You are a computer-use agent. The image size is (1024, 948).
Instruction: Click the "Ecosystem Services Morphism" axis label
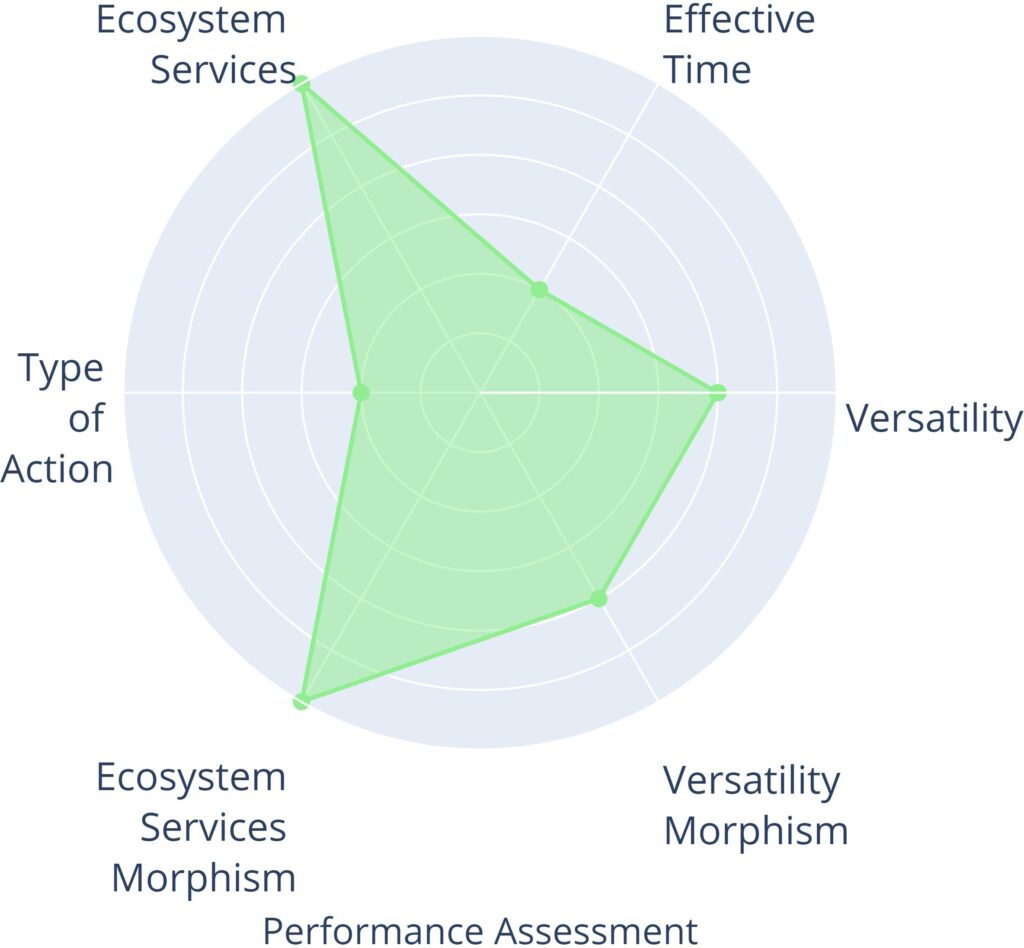(196, 828)
